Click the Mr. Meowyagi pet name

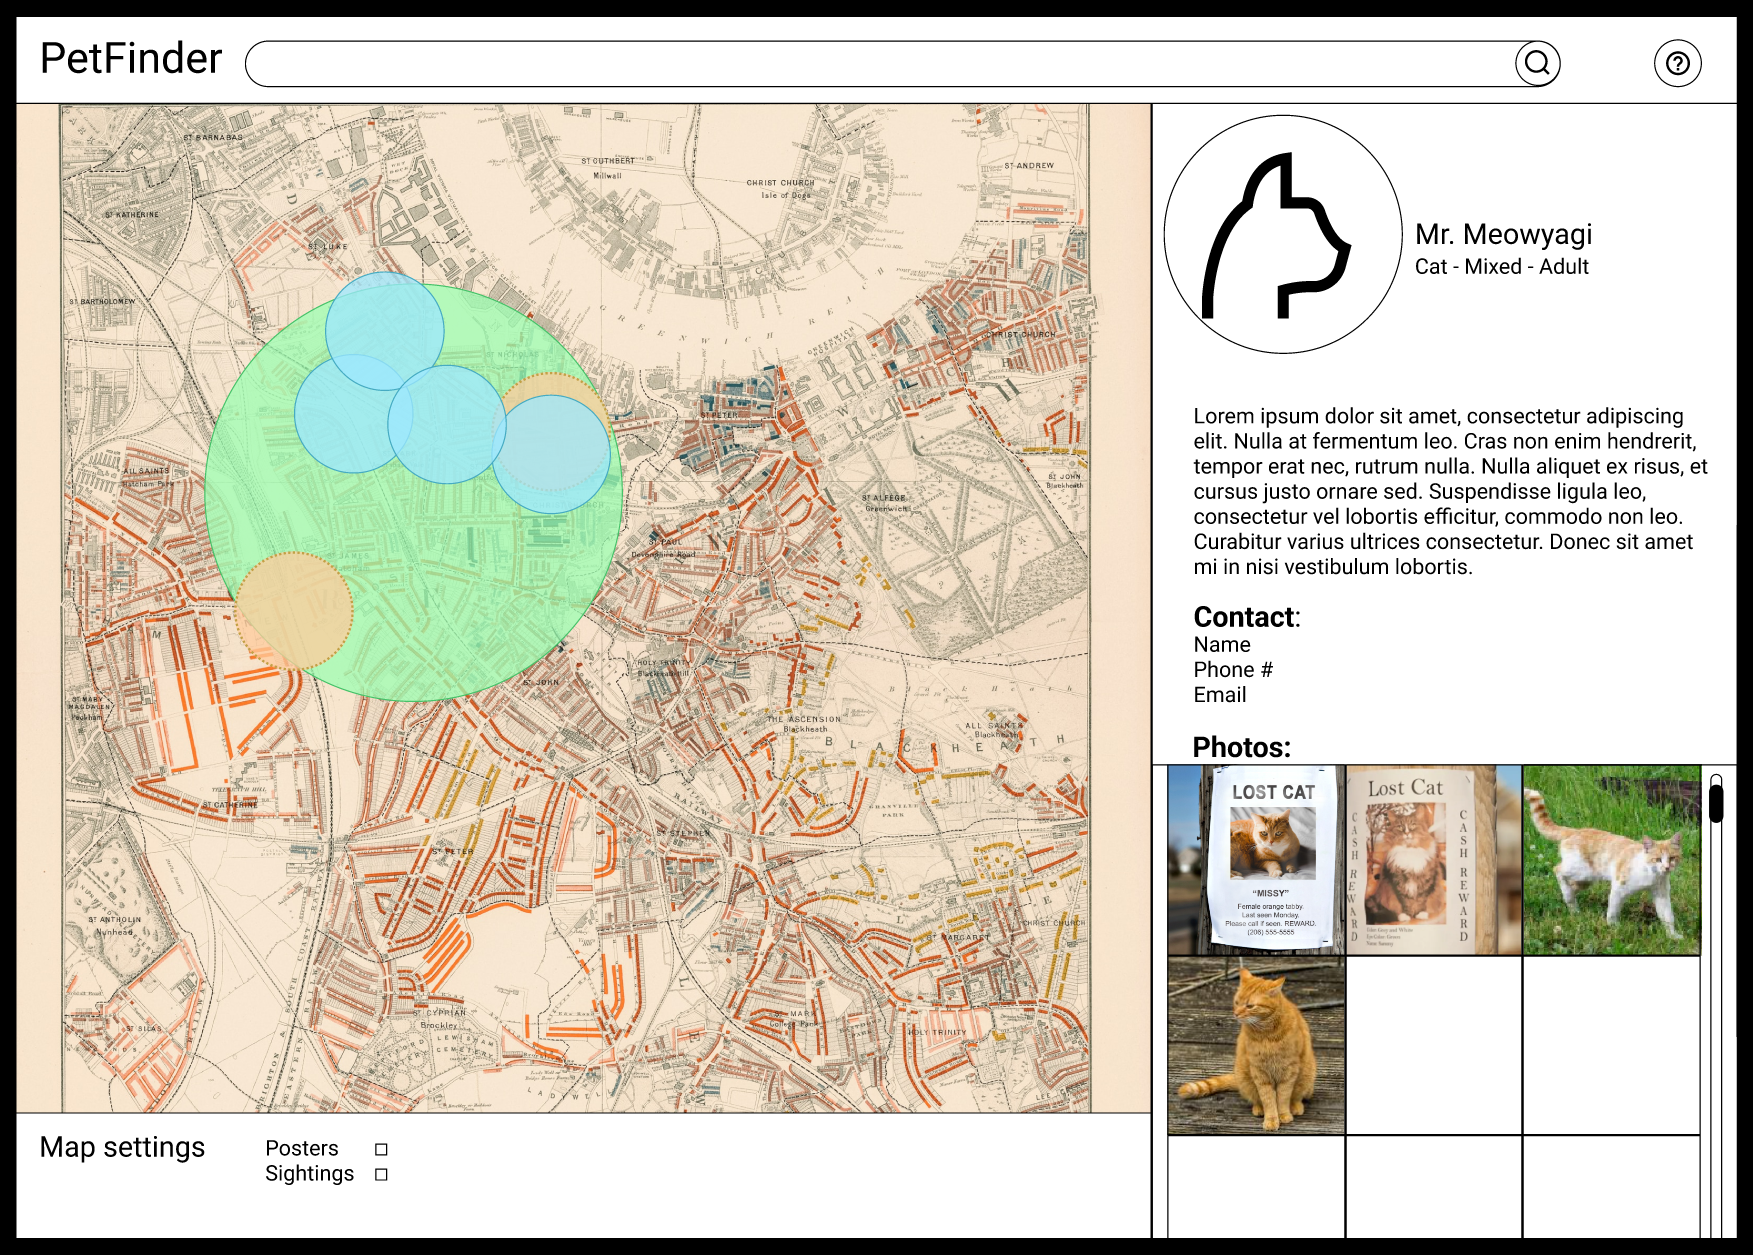(x=1503, y=234)
